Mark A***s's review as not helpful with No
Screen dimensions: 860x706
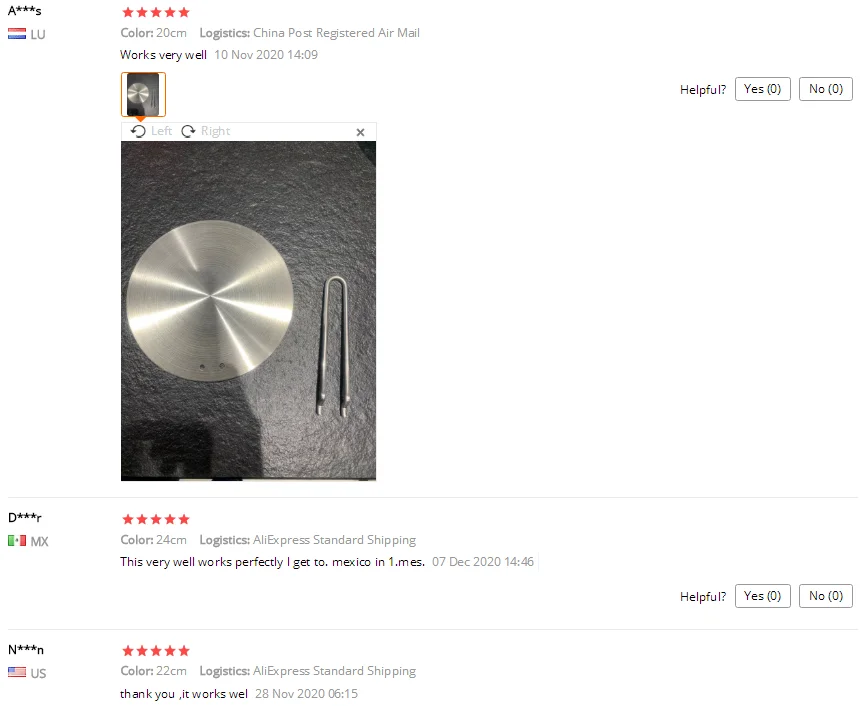coord(825,89)
